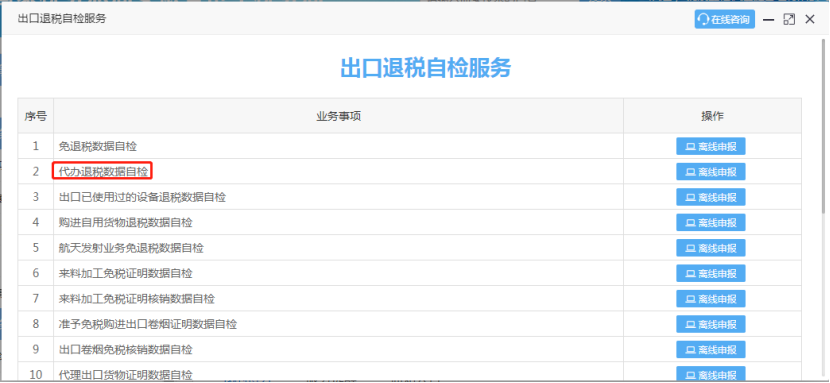Maximize the 出口退税自检服务 window
The image size is (830, 383).
(789, 20)
